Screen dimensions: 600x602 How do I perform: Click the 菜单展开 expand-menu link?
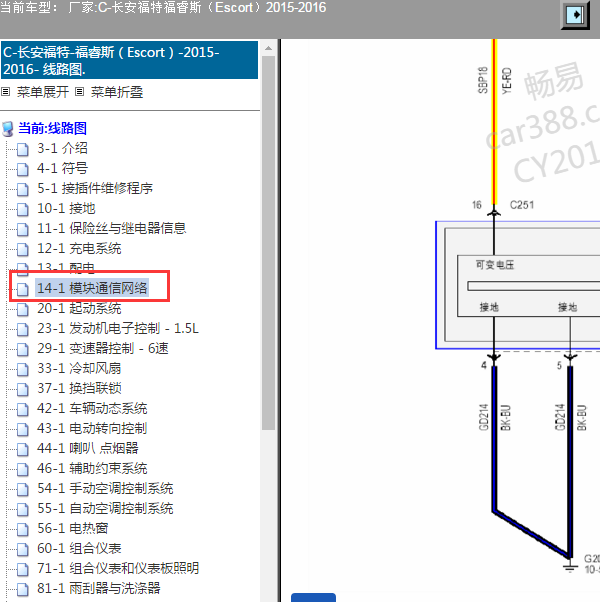point(43,92)
